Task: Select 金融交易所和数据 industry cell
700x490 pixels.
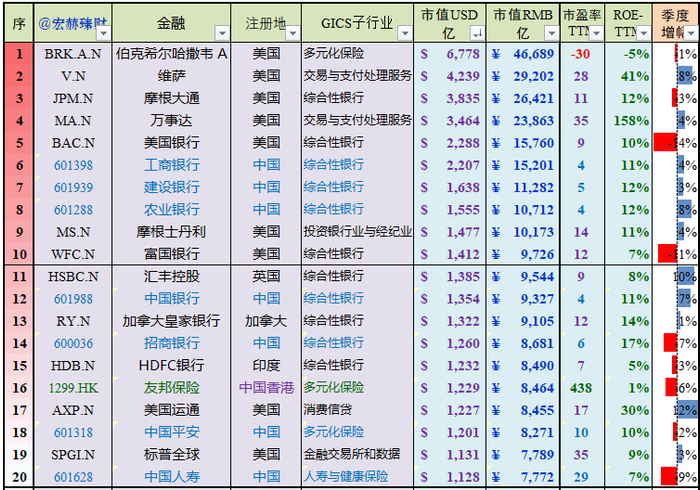Action: (357, 455)
